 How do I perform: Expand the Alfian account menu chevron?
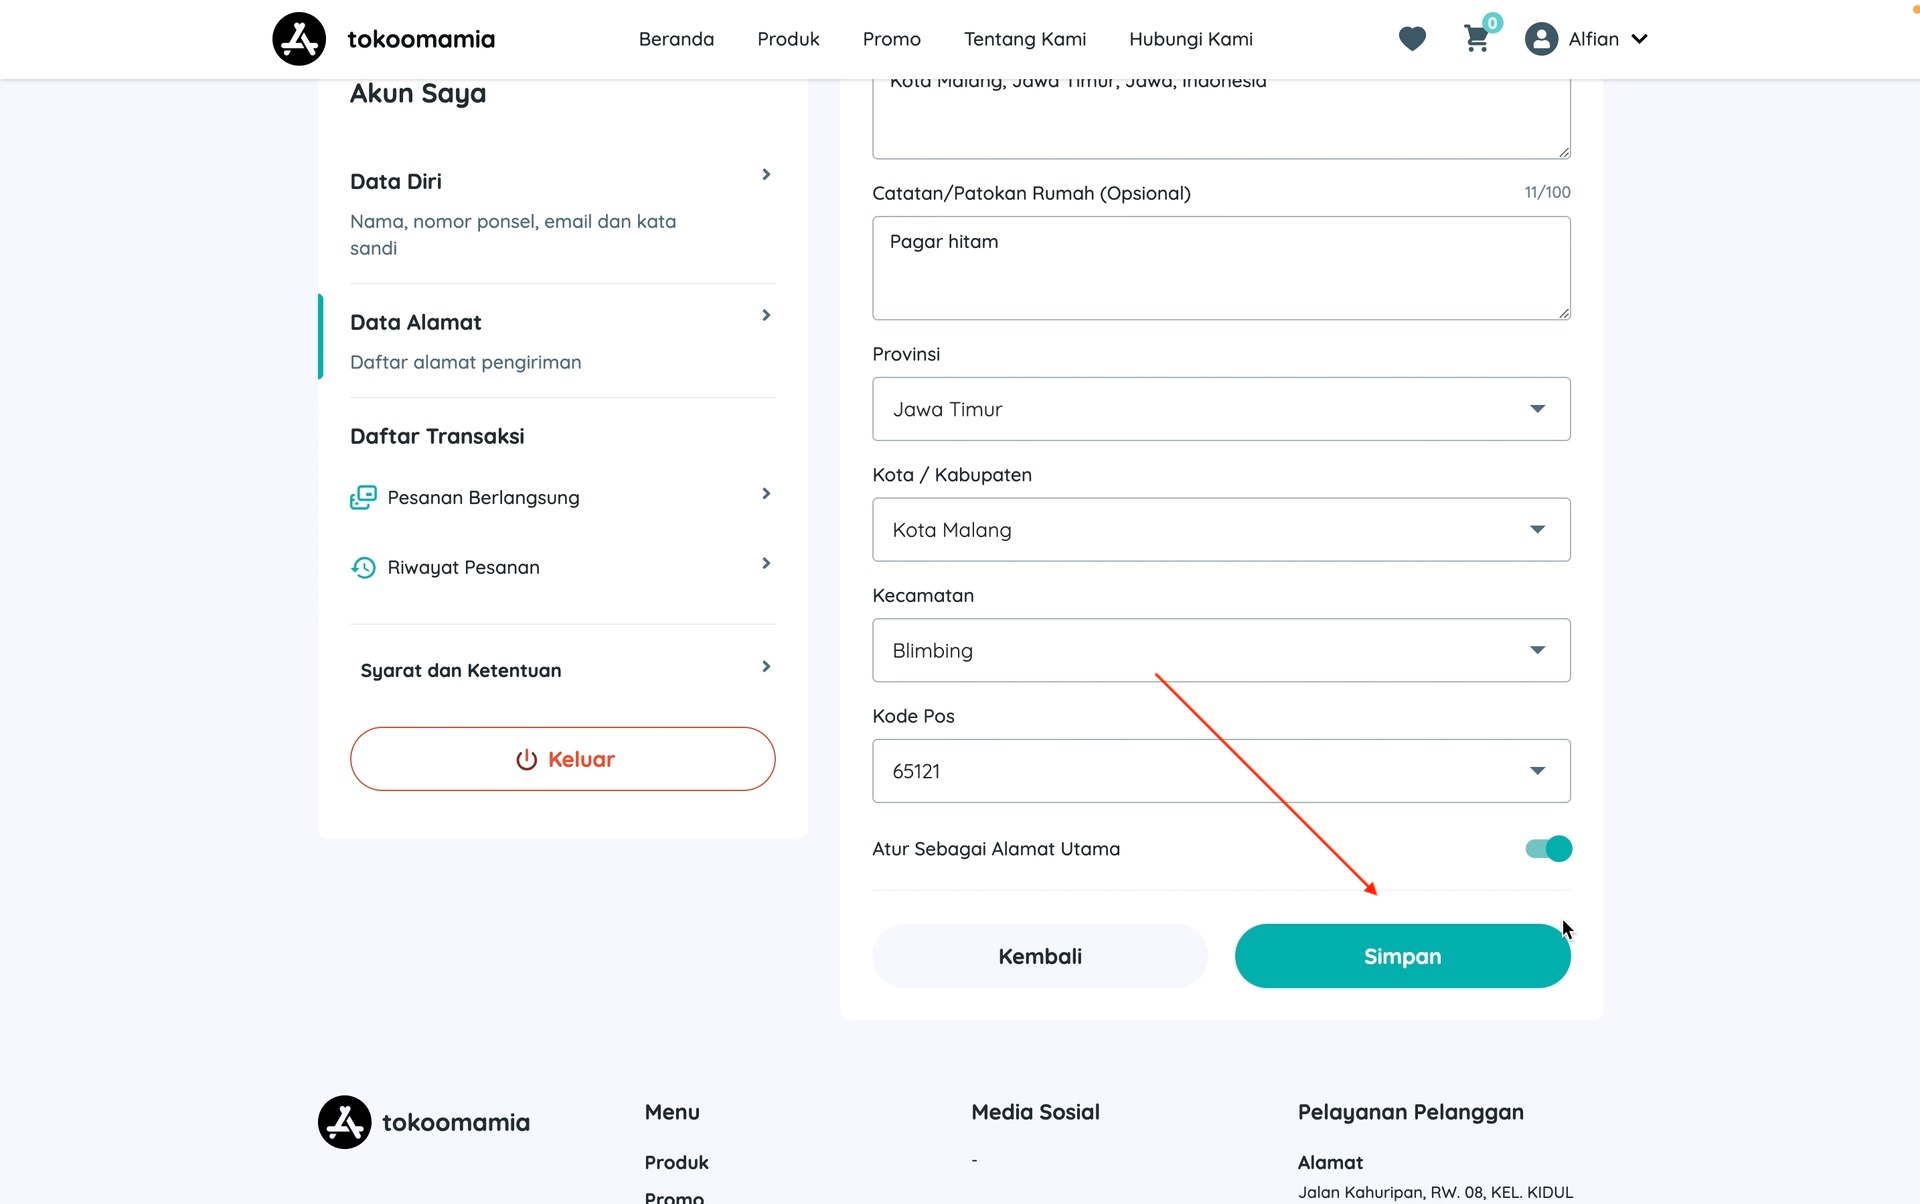(x=1639, y=39)
